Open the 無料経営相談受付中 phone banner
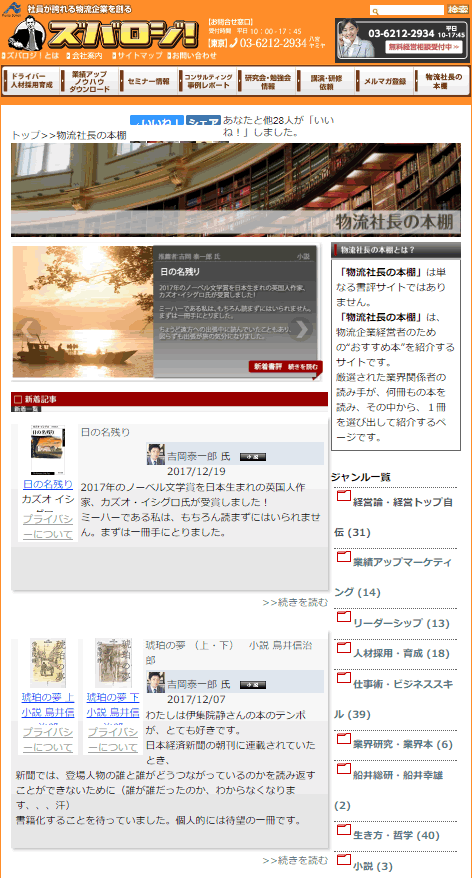The image size is (472, 878). click(x=402, y=40)
